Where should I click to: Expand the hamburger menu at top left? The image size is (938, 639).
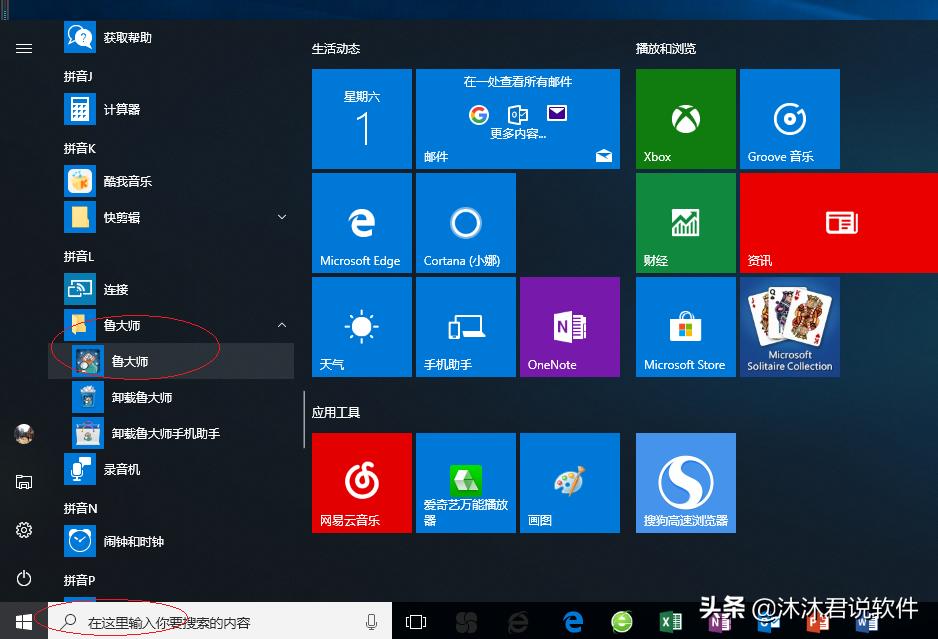point(24,48)
